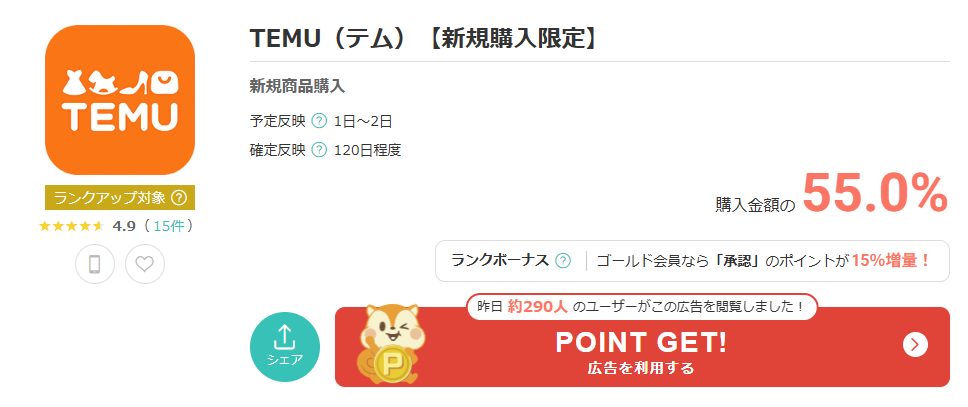Click the orange star rating
The image size is (968, 407).
pos(71,226)
